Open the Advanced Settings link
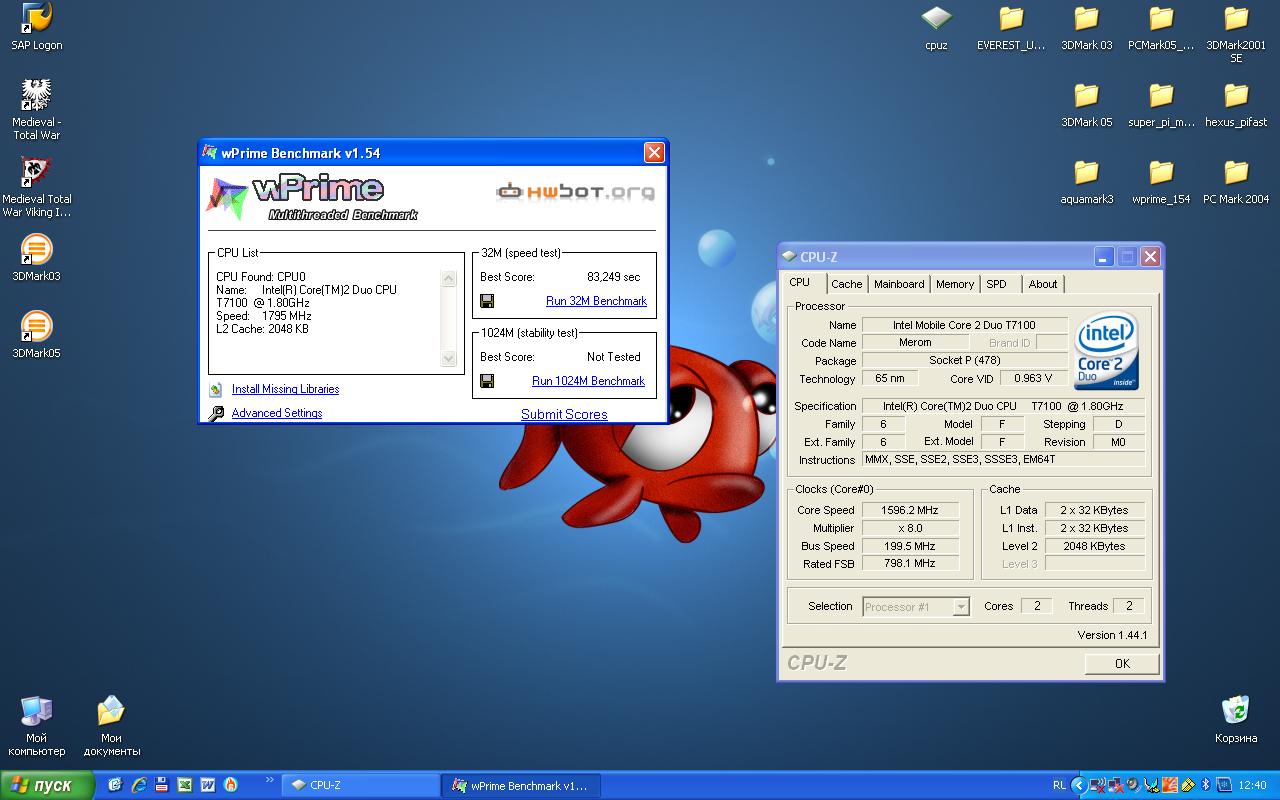 277,413
